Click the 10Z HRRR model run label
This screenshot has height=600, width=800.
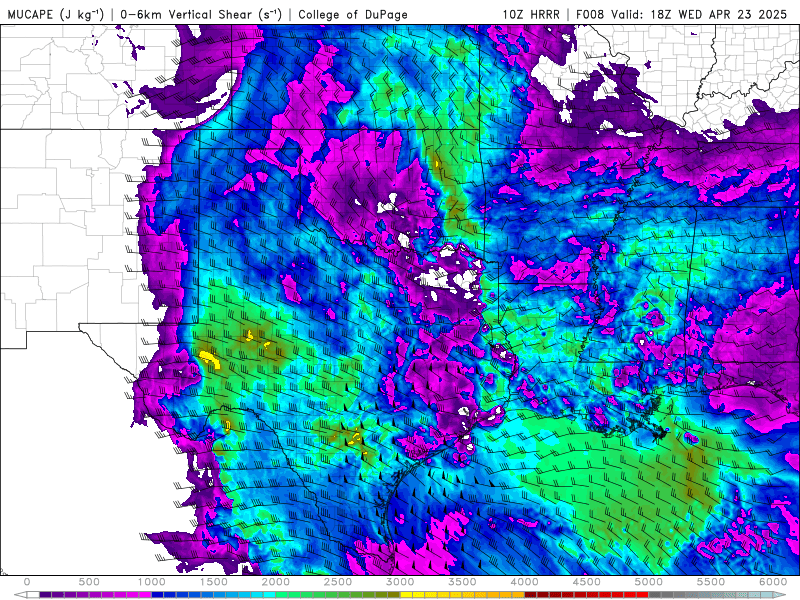pyautogui.click(x=531, y=14)
